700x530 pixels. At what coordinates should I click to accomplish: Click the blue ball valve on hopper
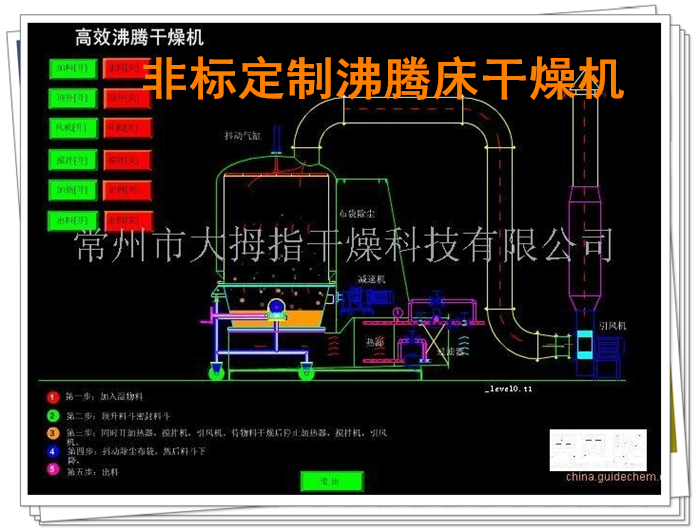tap(276, 307)
